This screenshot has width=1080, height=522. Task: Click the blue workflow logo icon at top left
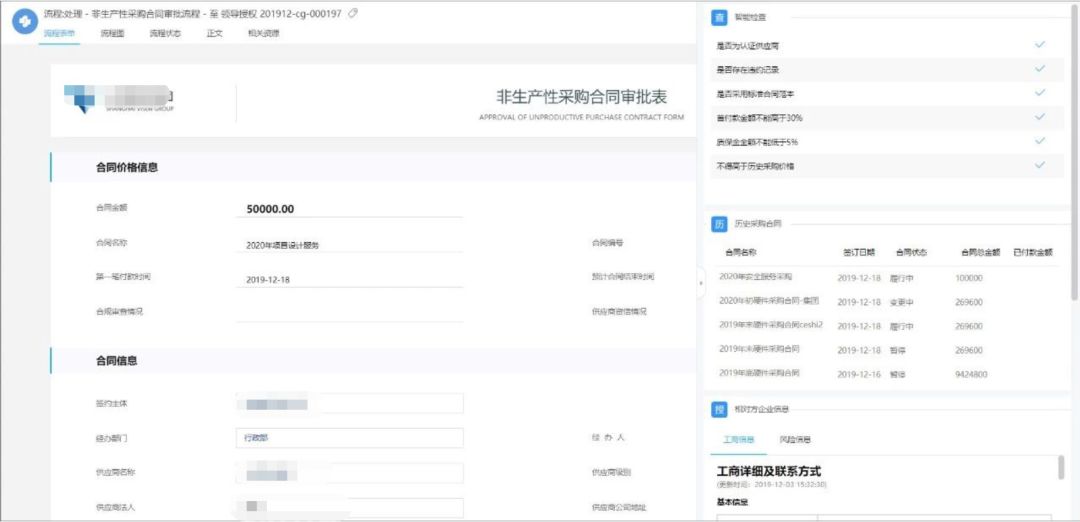22,21
